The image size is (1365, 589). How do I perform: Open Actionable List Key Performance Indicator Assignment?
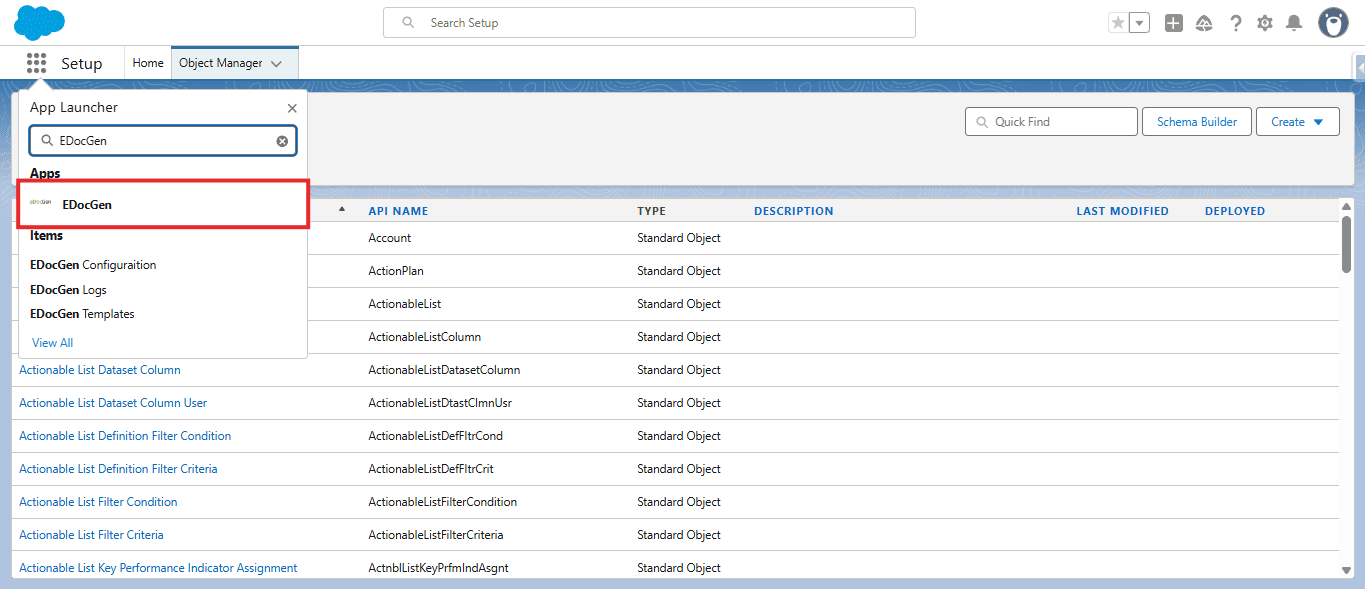pos(158,568)
